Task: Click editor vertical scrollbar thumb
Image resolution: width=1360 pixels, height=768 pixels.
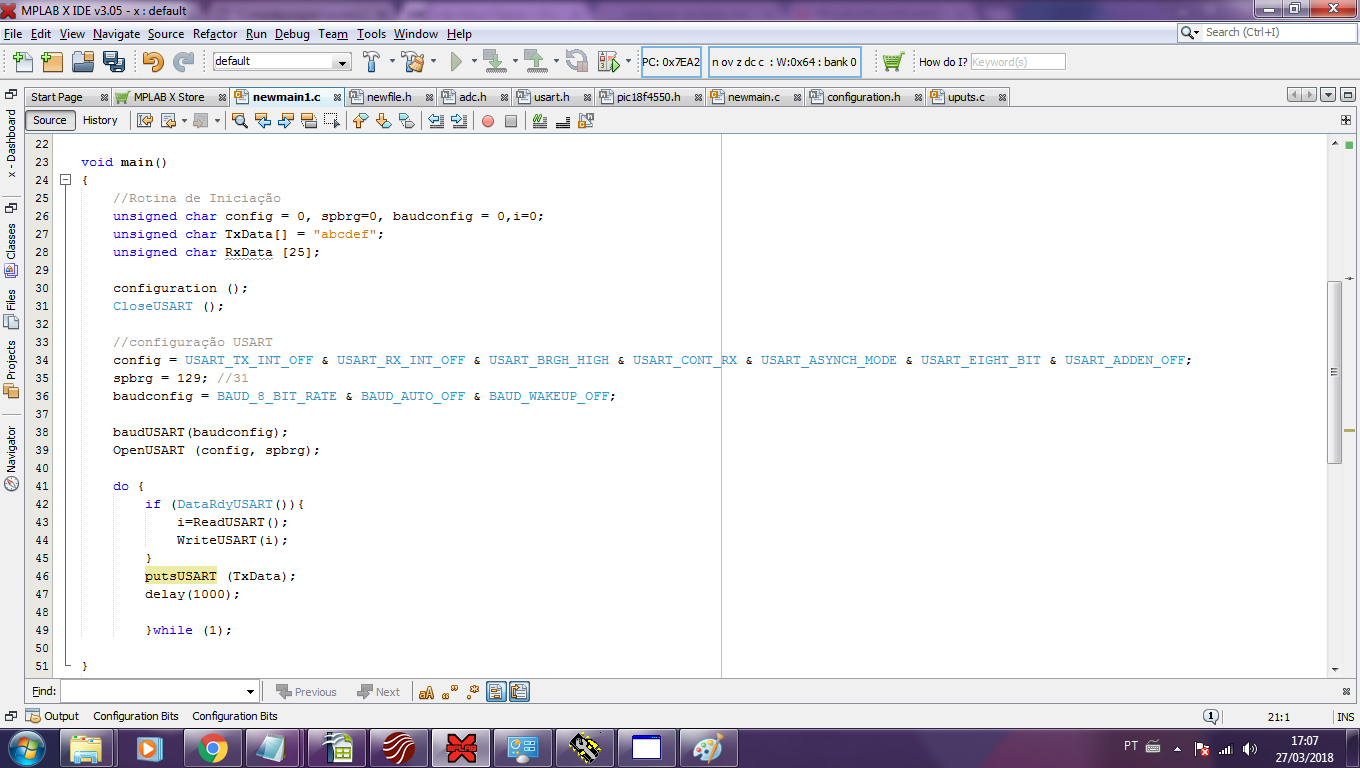Action: point(1334,372)
